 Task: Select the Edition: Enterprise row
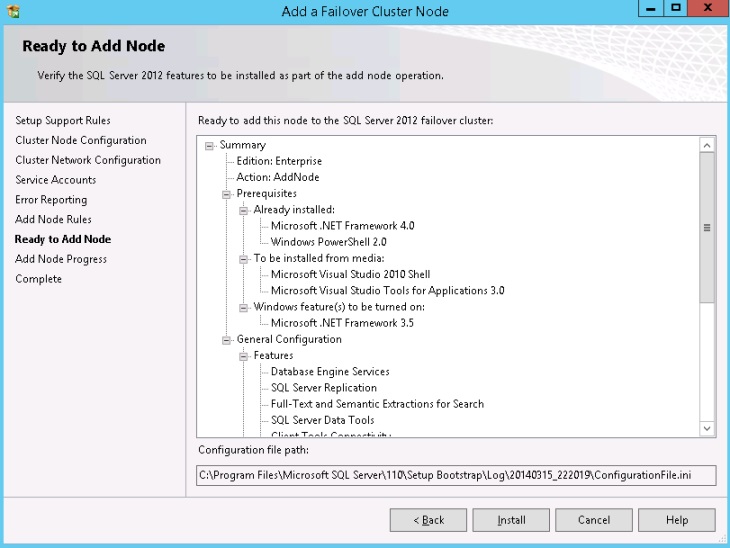279,161
